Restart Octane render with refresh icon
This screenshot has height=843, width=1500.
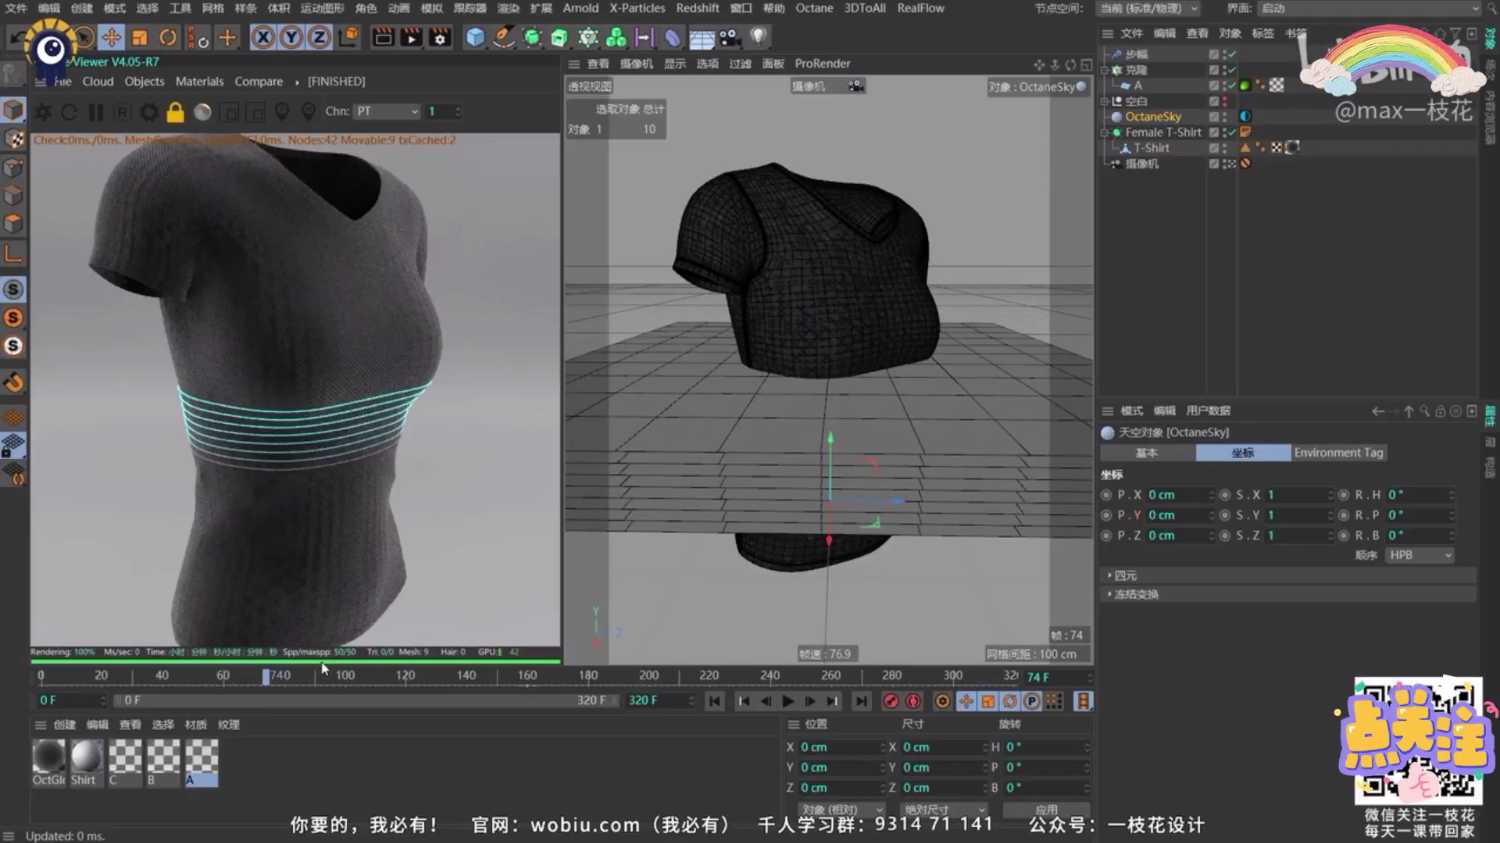pyautogui.click(x=69, y=112)
